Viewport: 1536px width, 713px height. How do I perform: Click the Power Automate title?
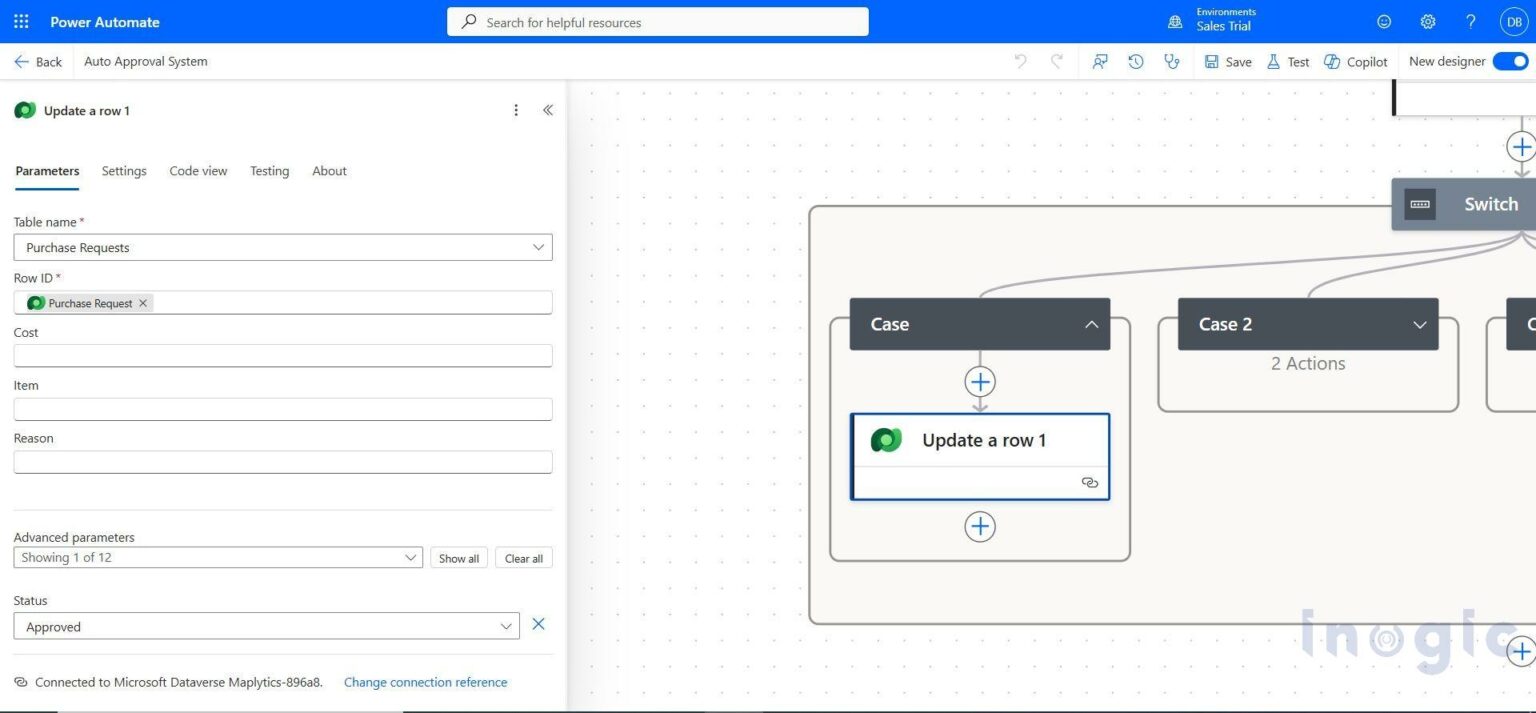(105, 22)
